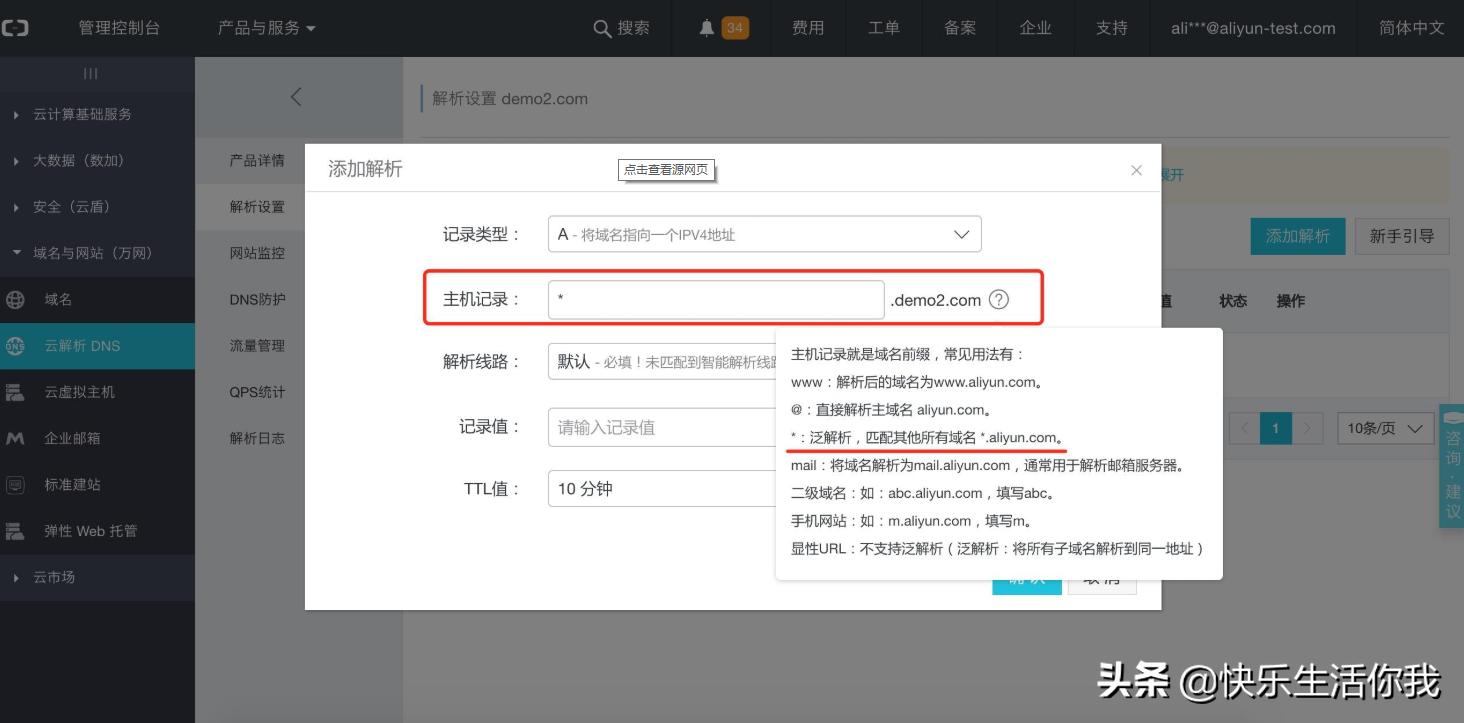Click the Aliyun logo in the top bar
Image resolution: width=1464 pixels, height=723 pixels.
pyautogui.click(x=17, y=27)
